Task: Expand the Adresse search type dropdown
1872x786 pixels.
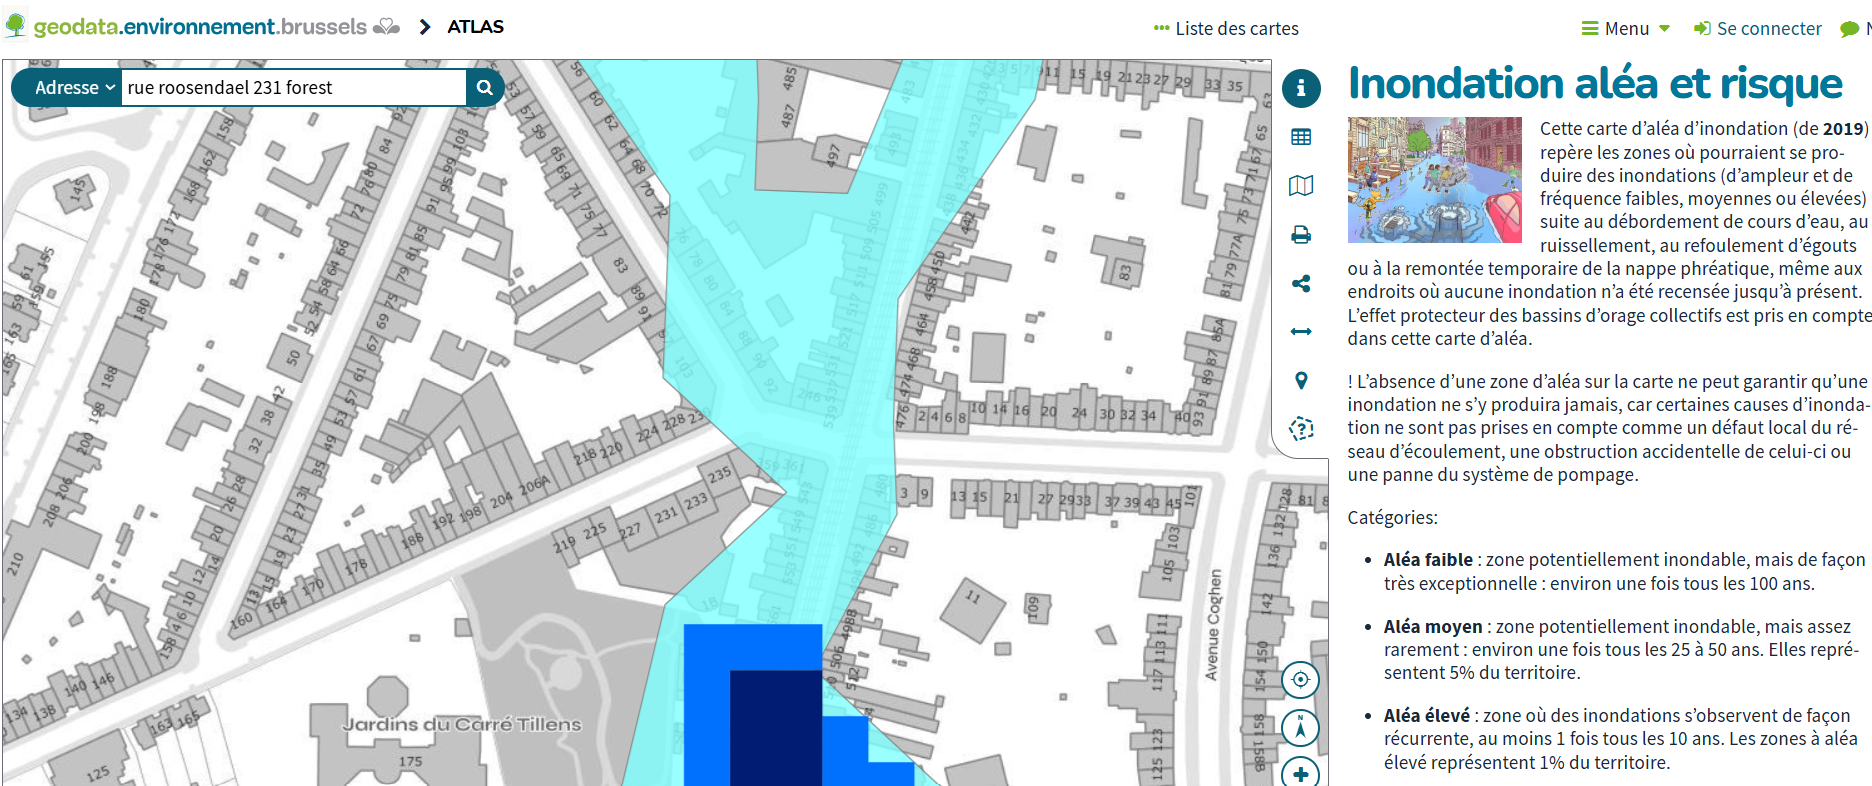Action: (75, 88)
